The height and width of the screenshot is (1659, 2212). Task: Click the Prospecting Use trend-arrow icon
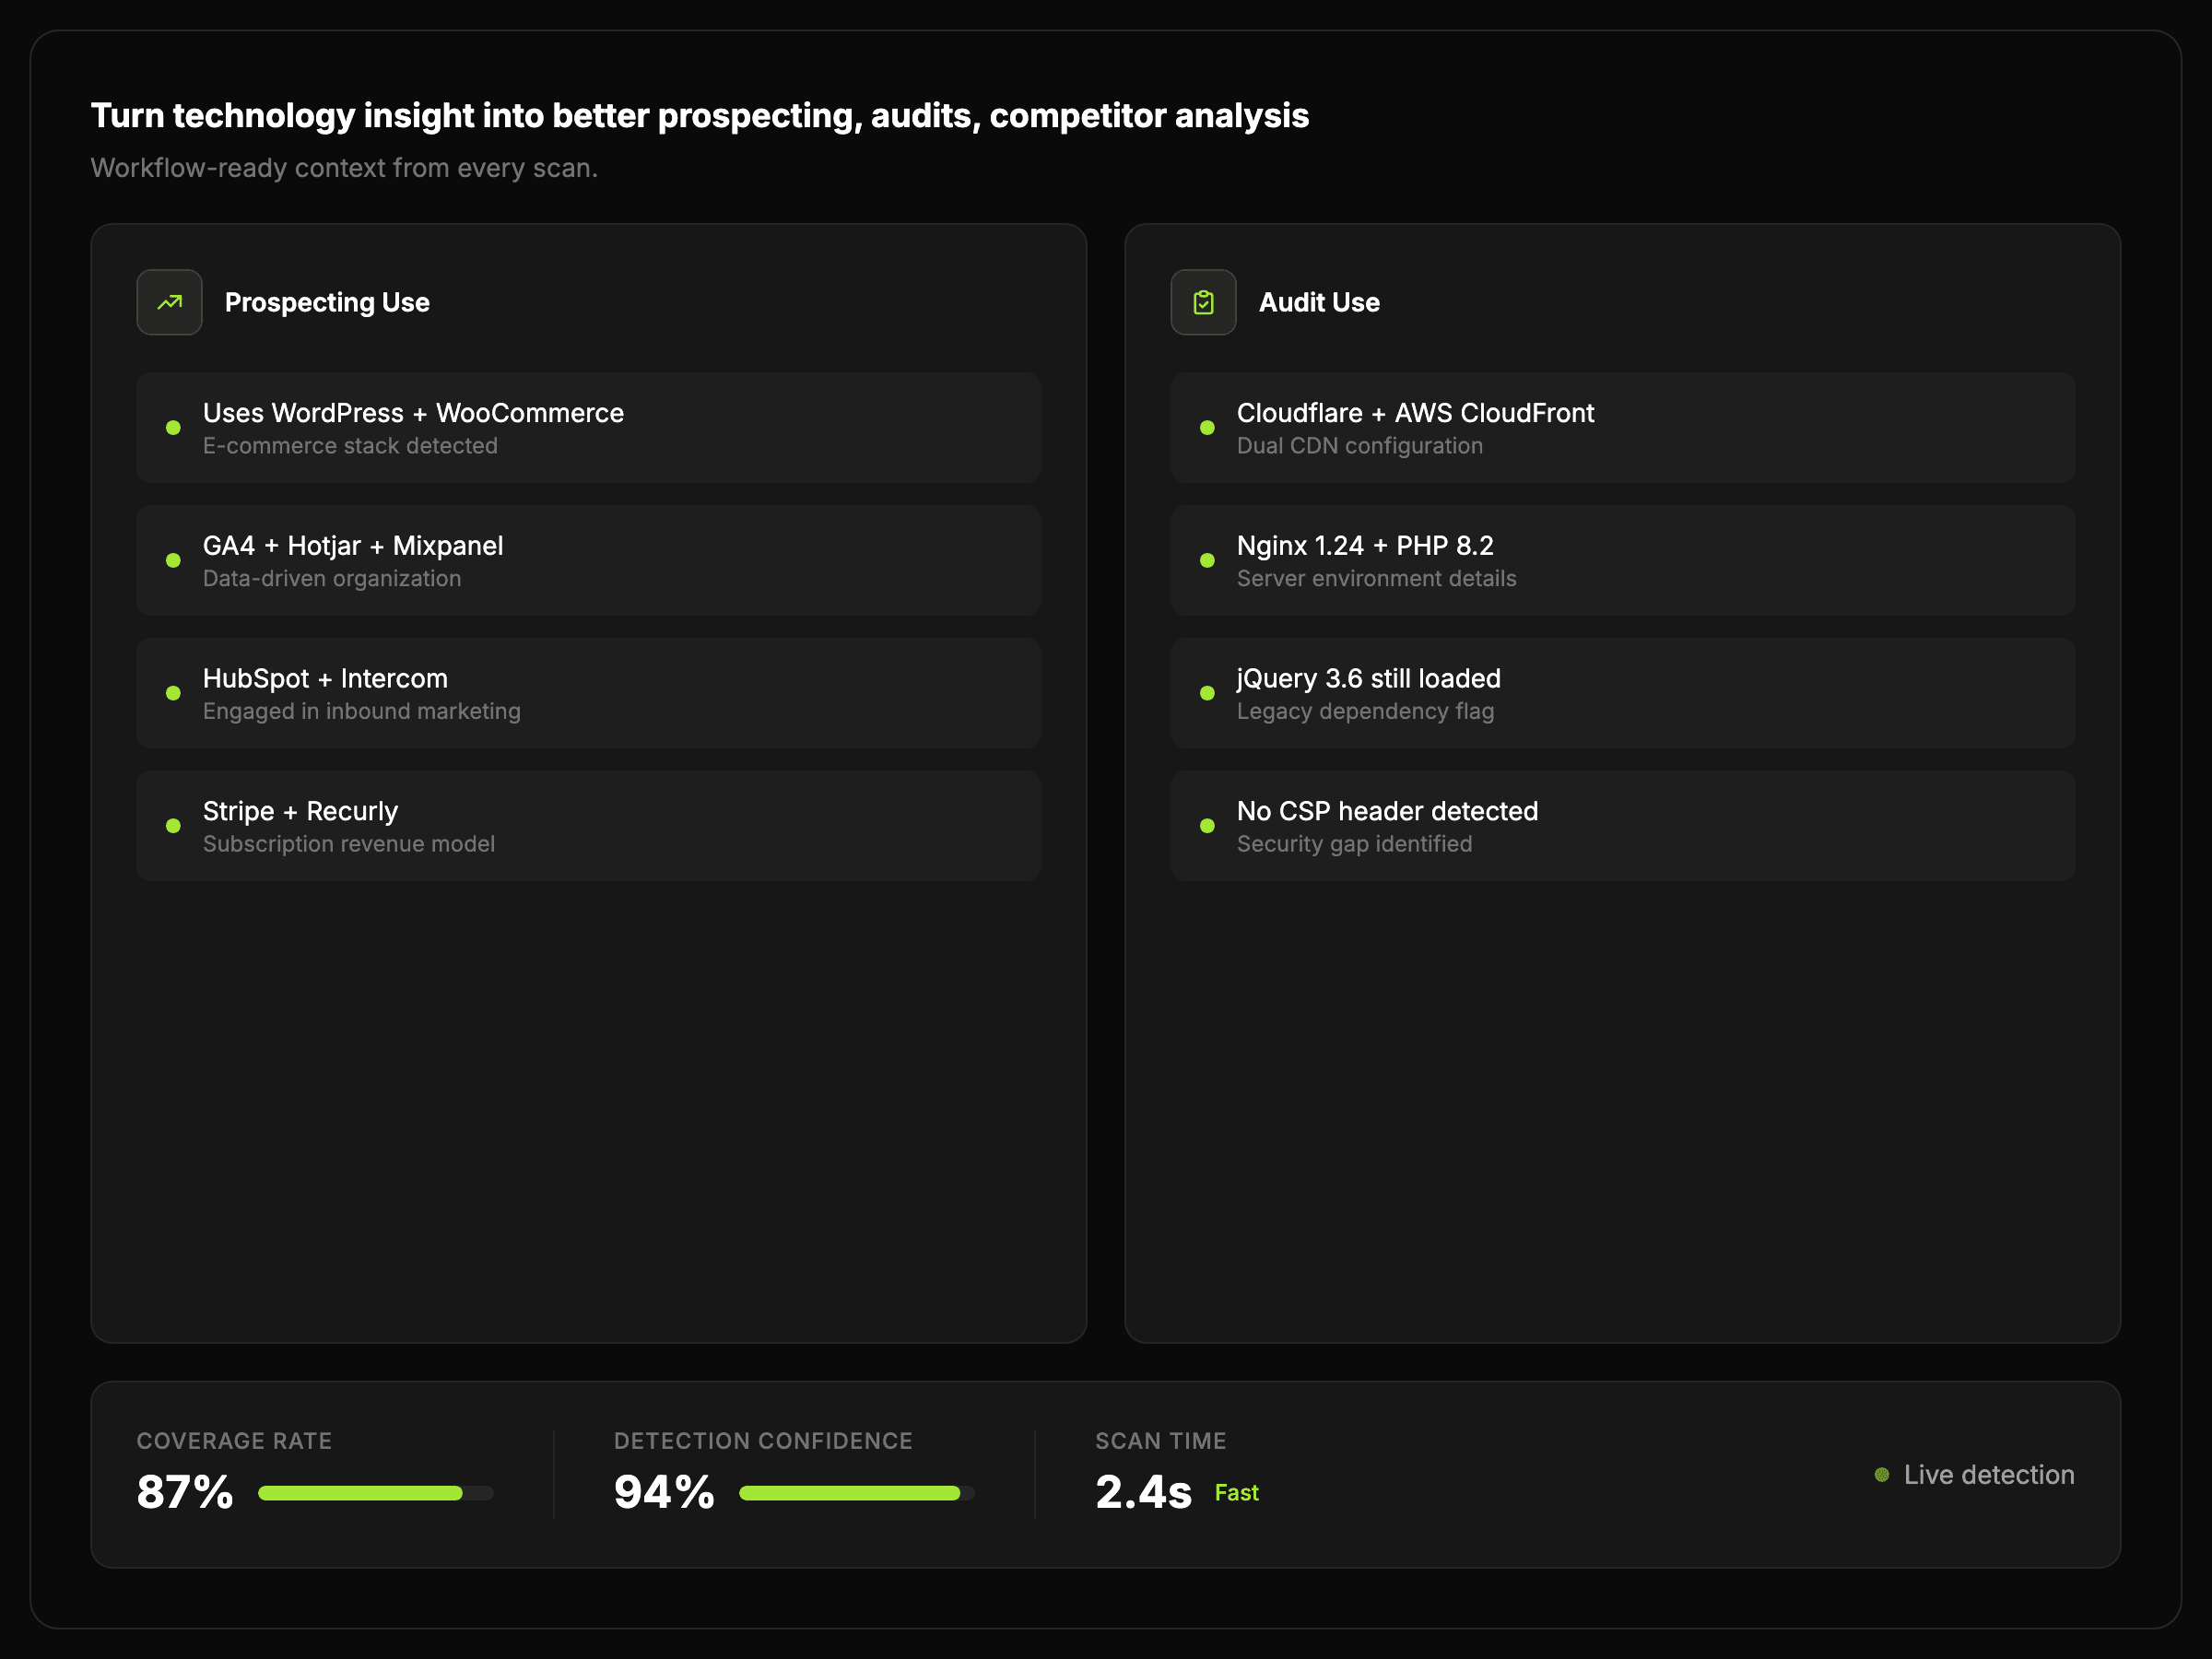click(169, 302)
